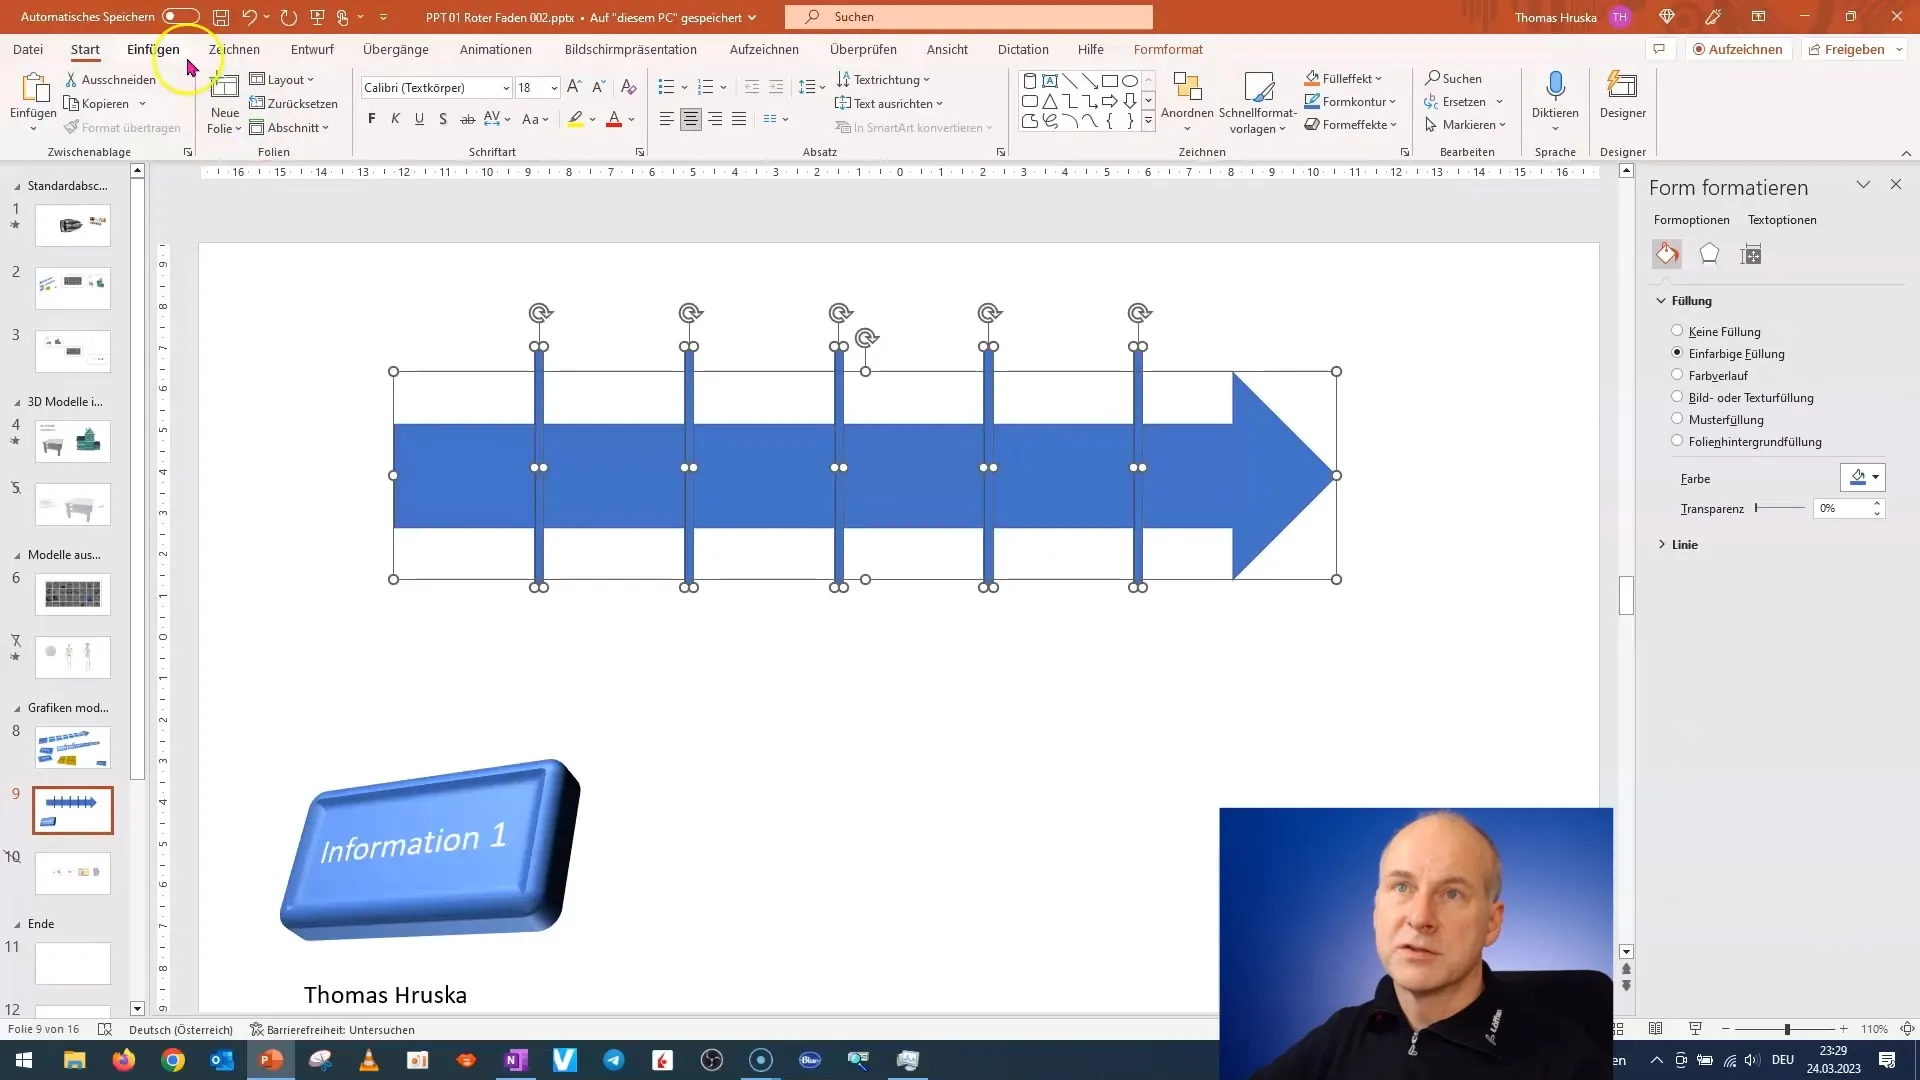Click the Underline formatting icon
Screen dimensions: 1920x1080
418,120
